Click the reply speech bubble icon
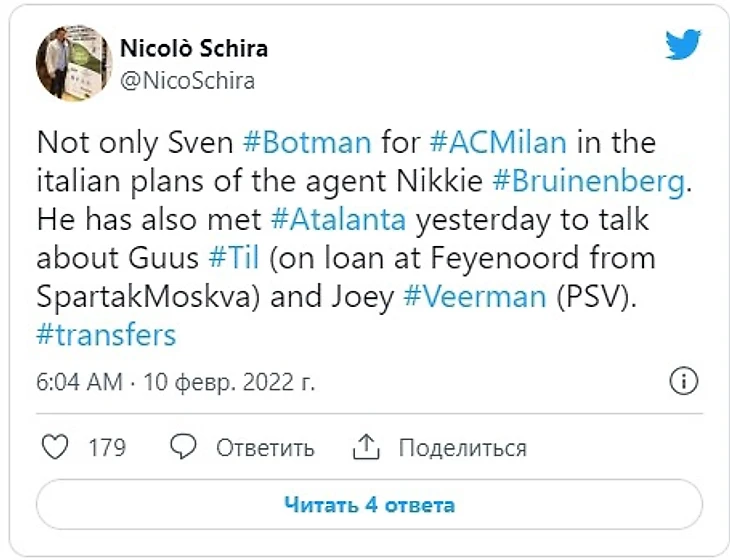This screenshot has width=730, height=560. (183, 447)
